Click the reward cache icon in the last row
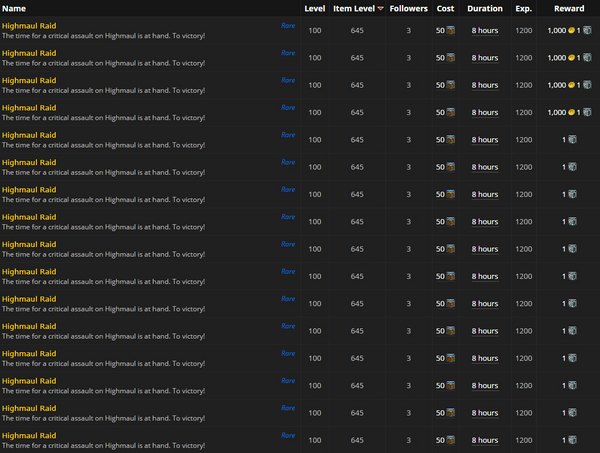Viewport: 600px width, 453px height. coord(572,440)
